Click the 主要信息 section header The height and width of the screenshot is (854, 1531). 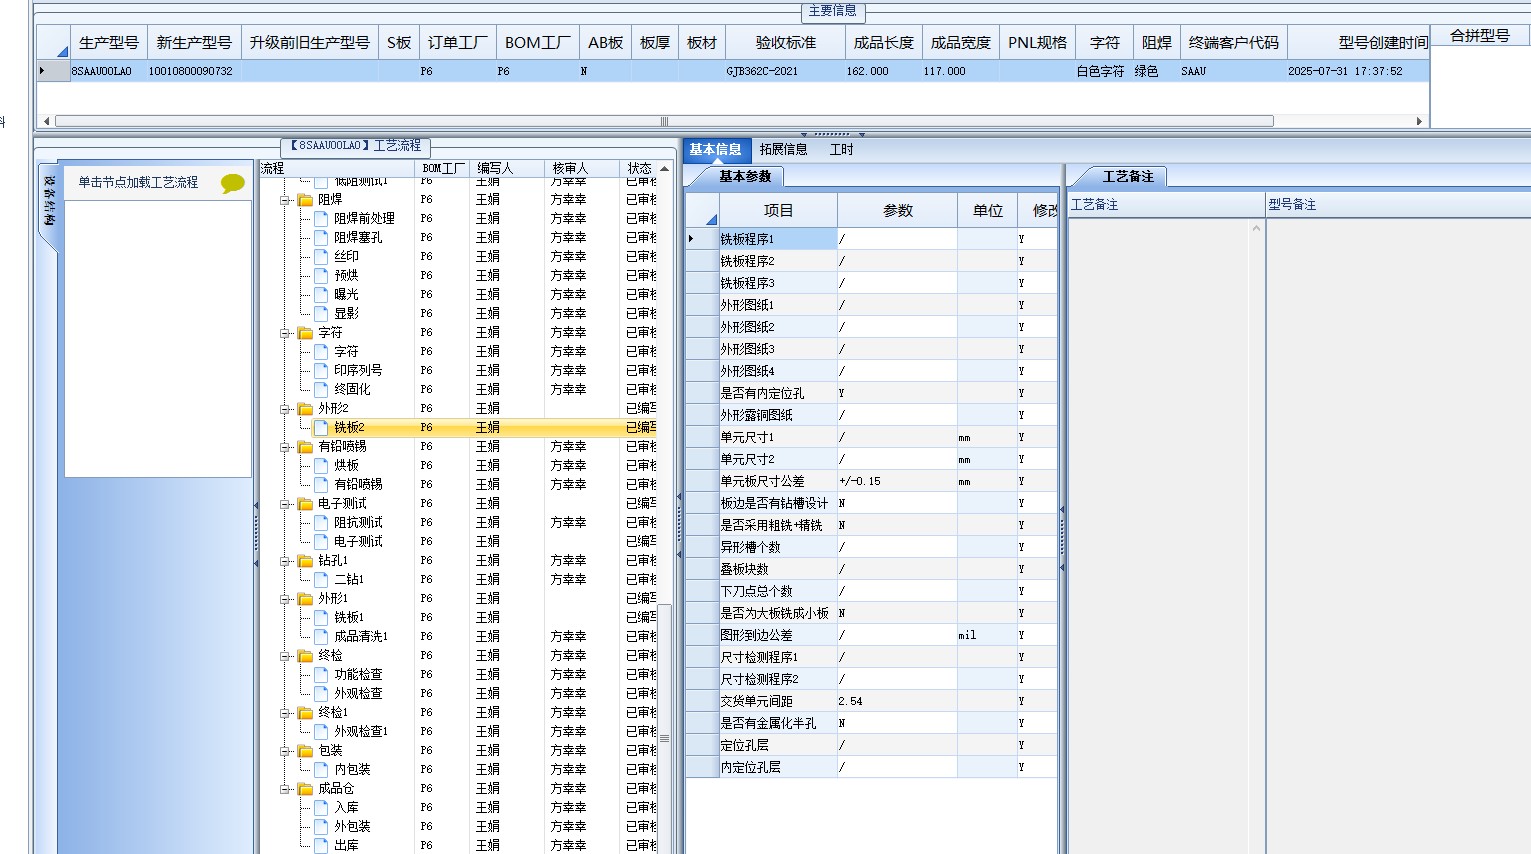coord(832,11)
